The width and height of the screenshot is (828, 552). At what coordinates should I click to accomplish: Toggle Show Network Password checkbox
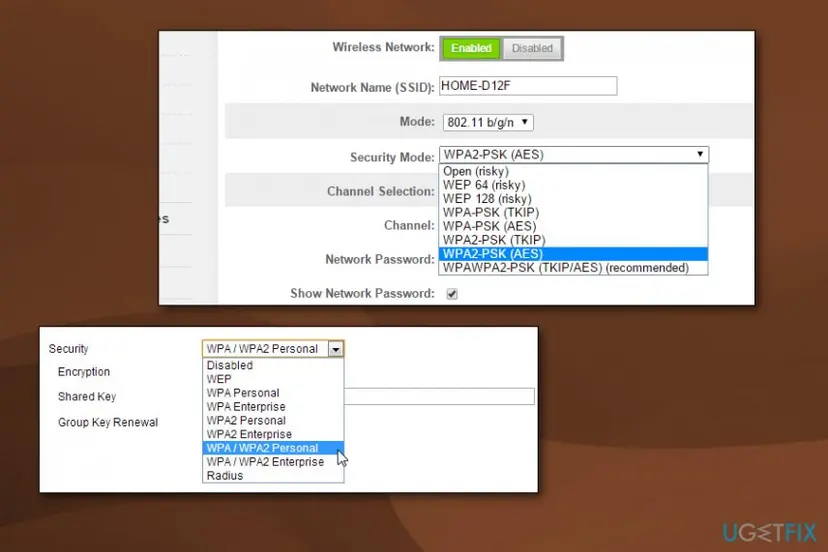click(452, 294)
